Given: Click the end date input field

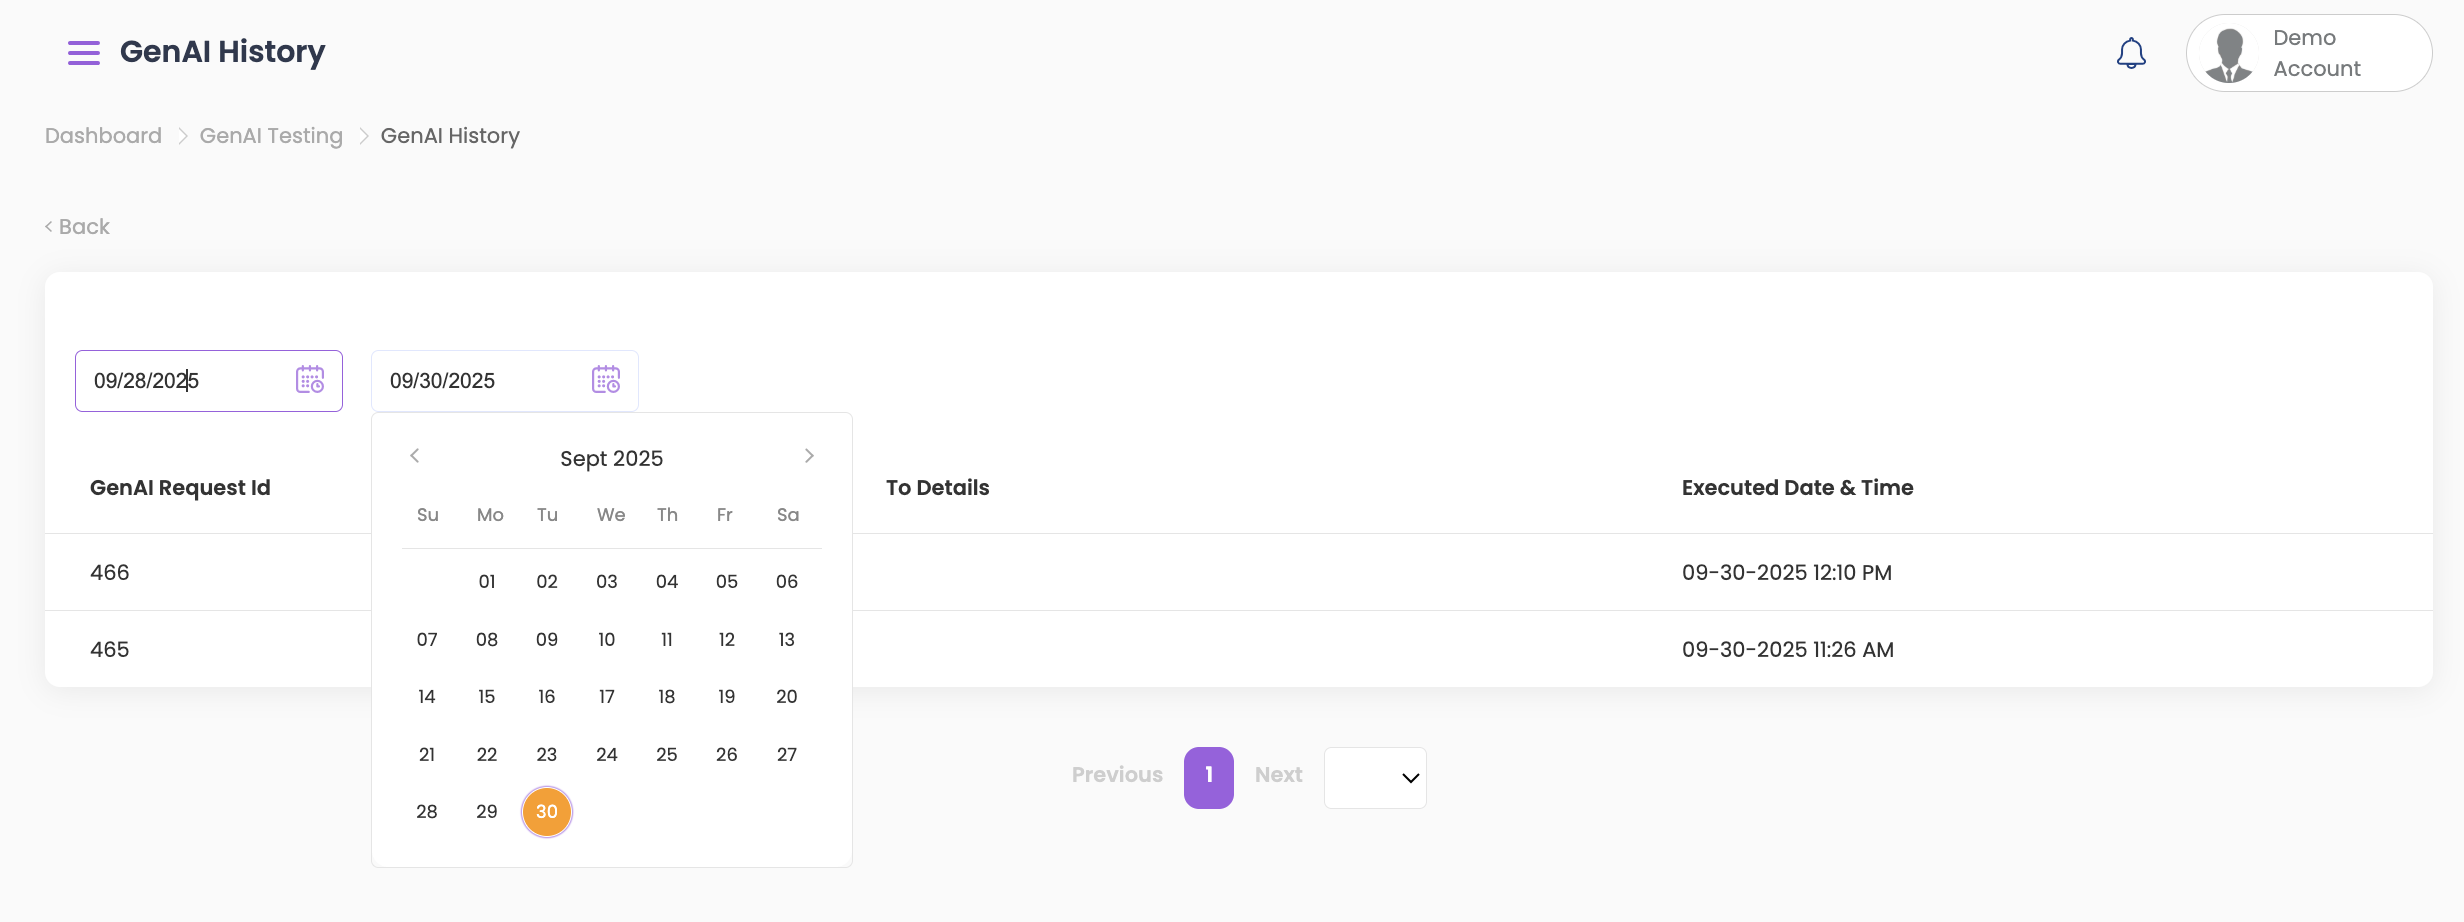Looking at the screenshot, I should [x=480, y=381].
